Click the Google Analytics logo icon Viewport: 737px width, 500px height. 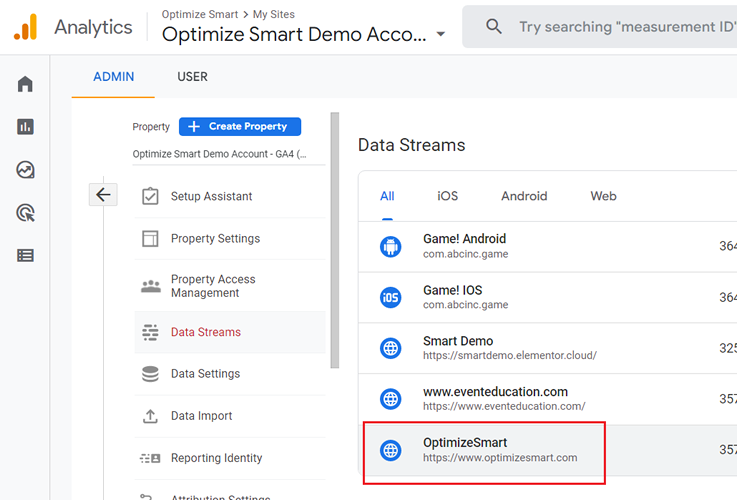pyautogui.click(x=25, y=27)
